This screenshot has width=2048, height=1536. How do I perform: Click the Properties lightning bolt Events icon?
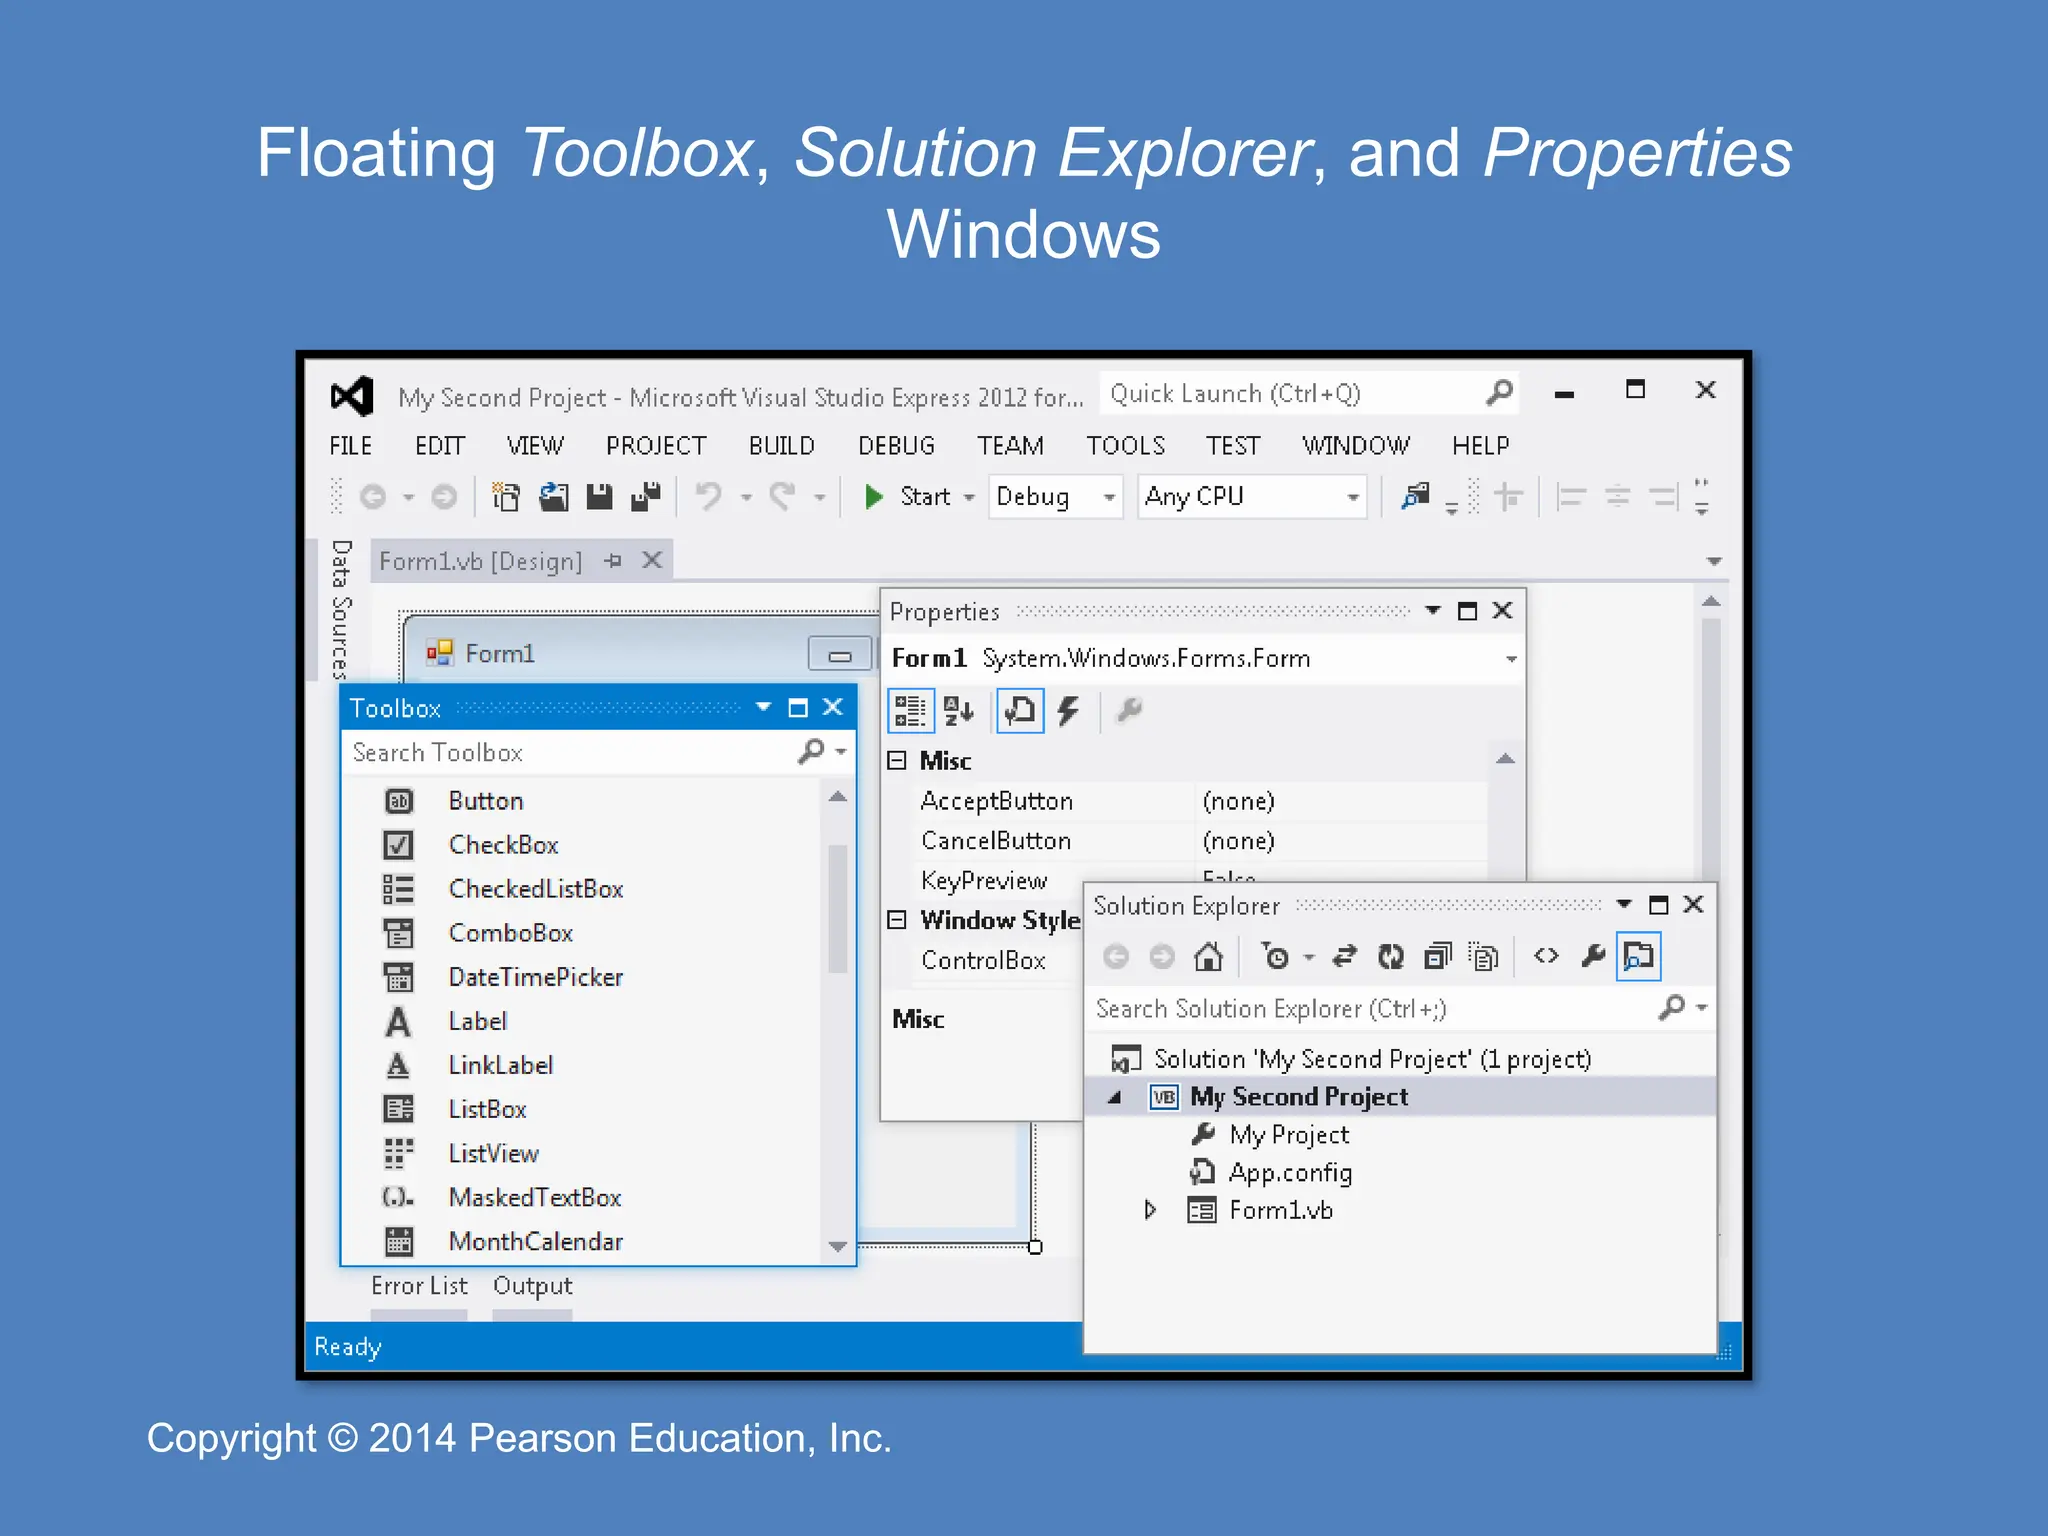point(1068,711)
